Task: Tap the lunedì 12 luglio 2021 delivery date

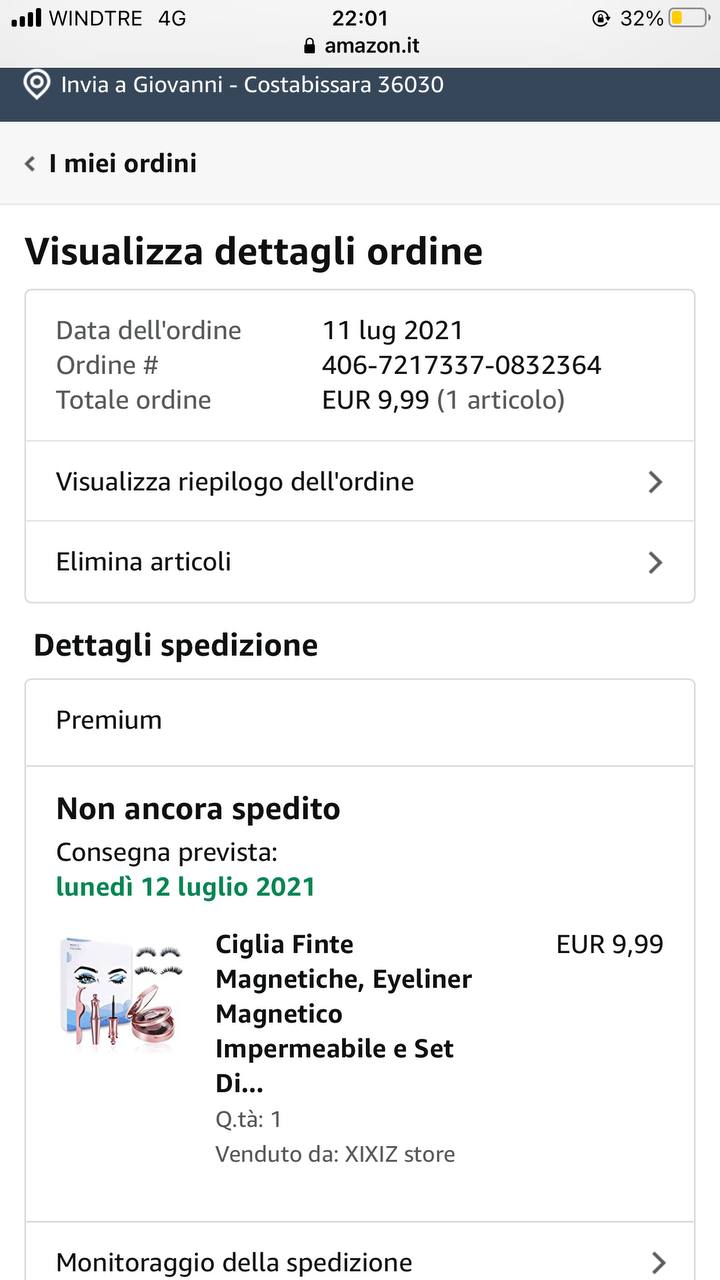Action: [185, 887]
